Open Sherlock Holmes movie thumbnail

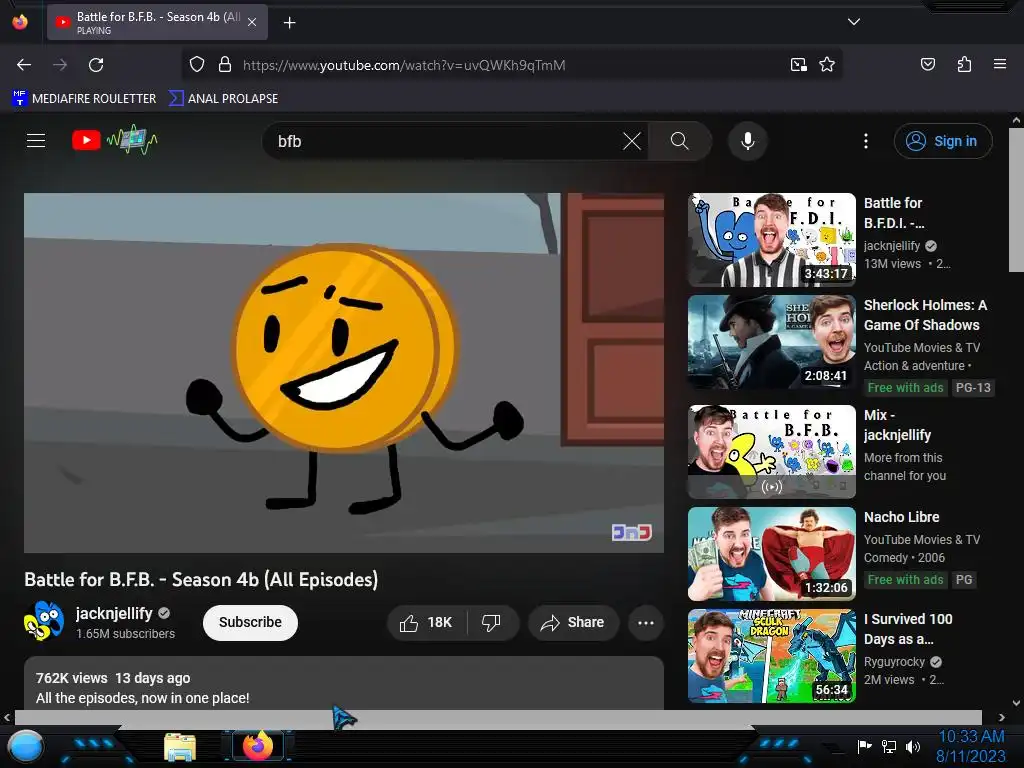(772, 342)
